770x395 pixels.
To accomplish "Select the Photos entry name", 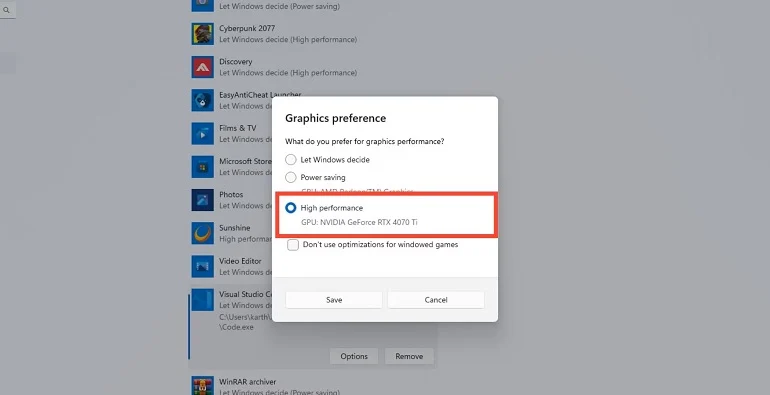I will click(x=231, y=195).
